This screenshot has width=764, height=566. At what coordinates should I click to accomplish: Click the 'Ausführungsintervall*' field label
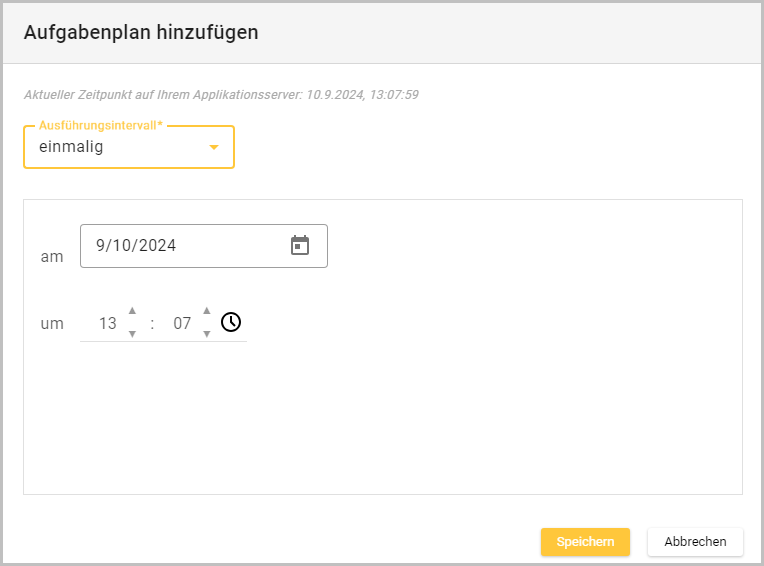pos(100,126)
